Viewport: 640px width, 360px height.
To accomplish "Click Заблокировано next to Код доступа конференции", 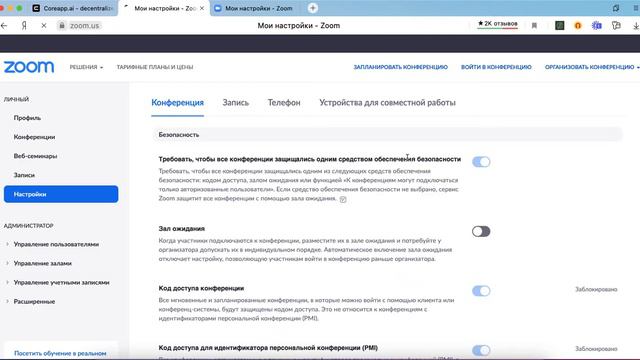I will (596, 289).
